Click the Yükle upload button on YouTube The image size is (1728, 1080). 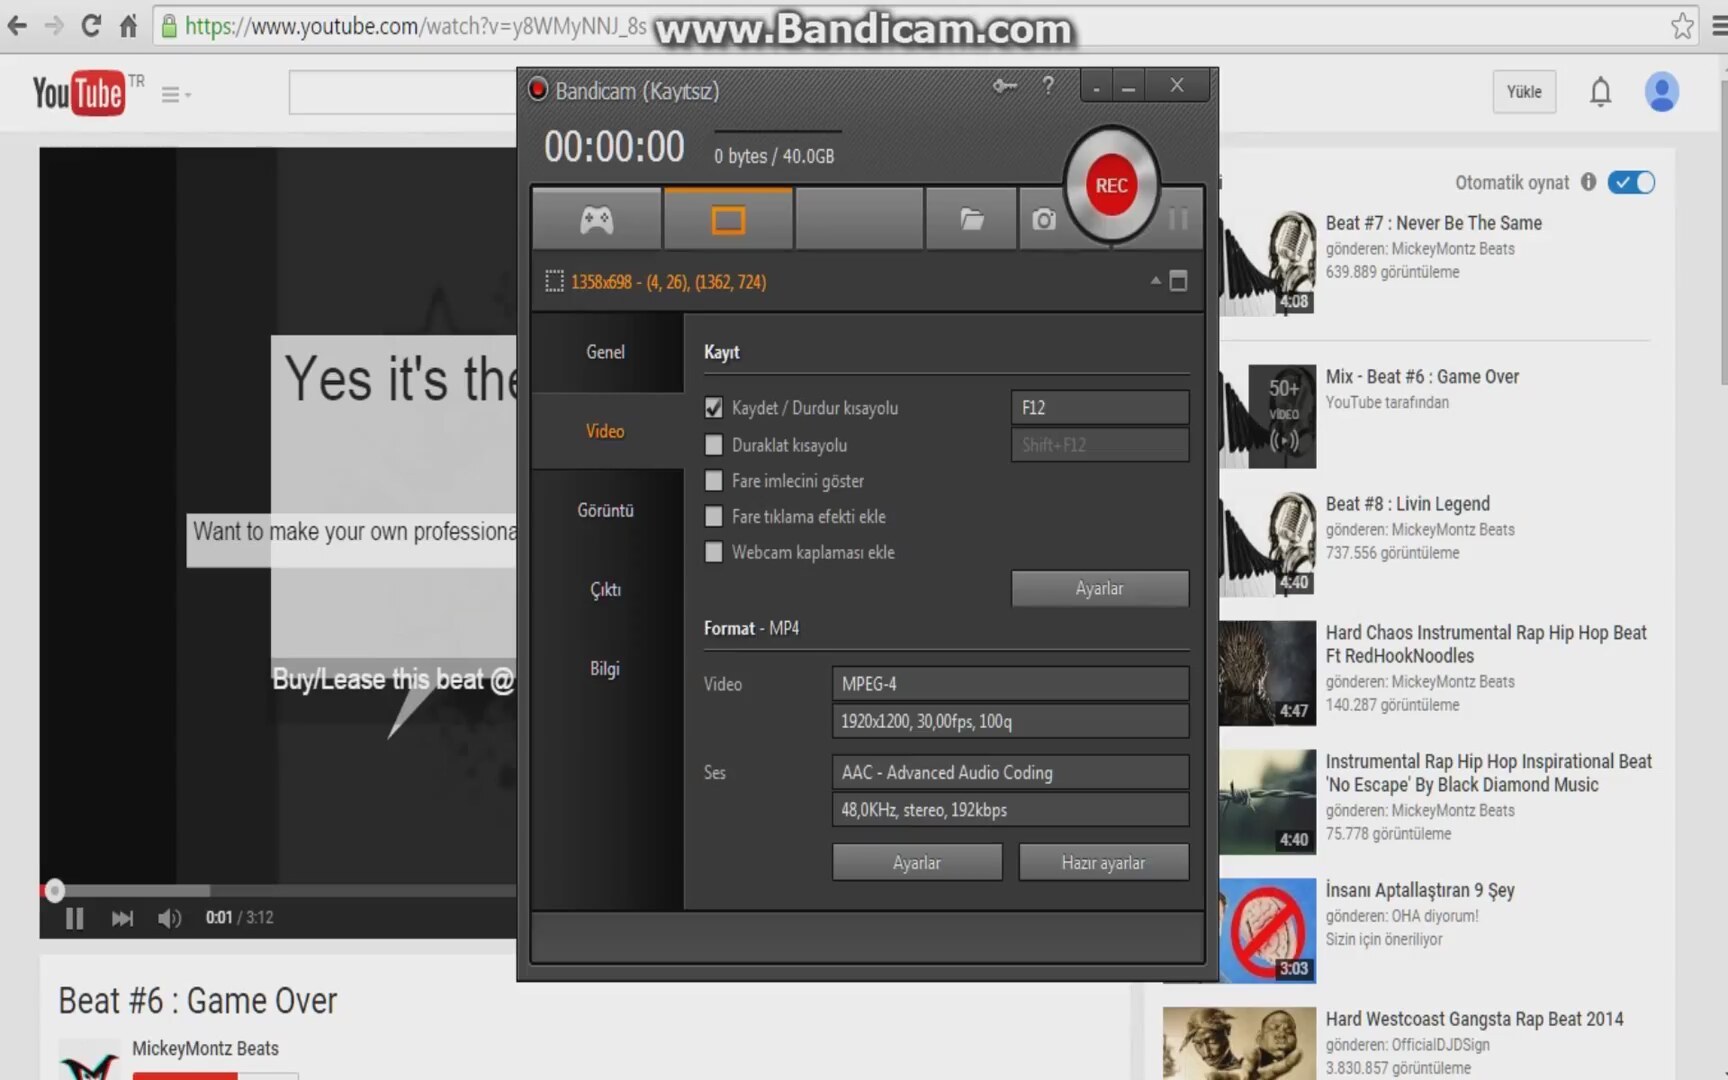(1524, 92)
